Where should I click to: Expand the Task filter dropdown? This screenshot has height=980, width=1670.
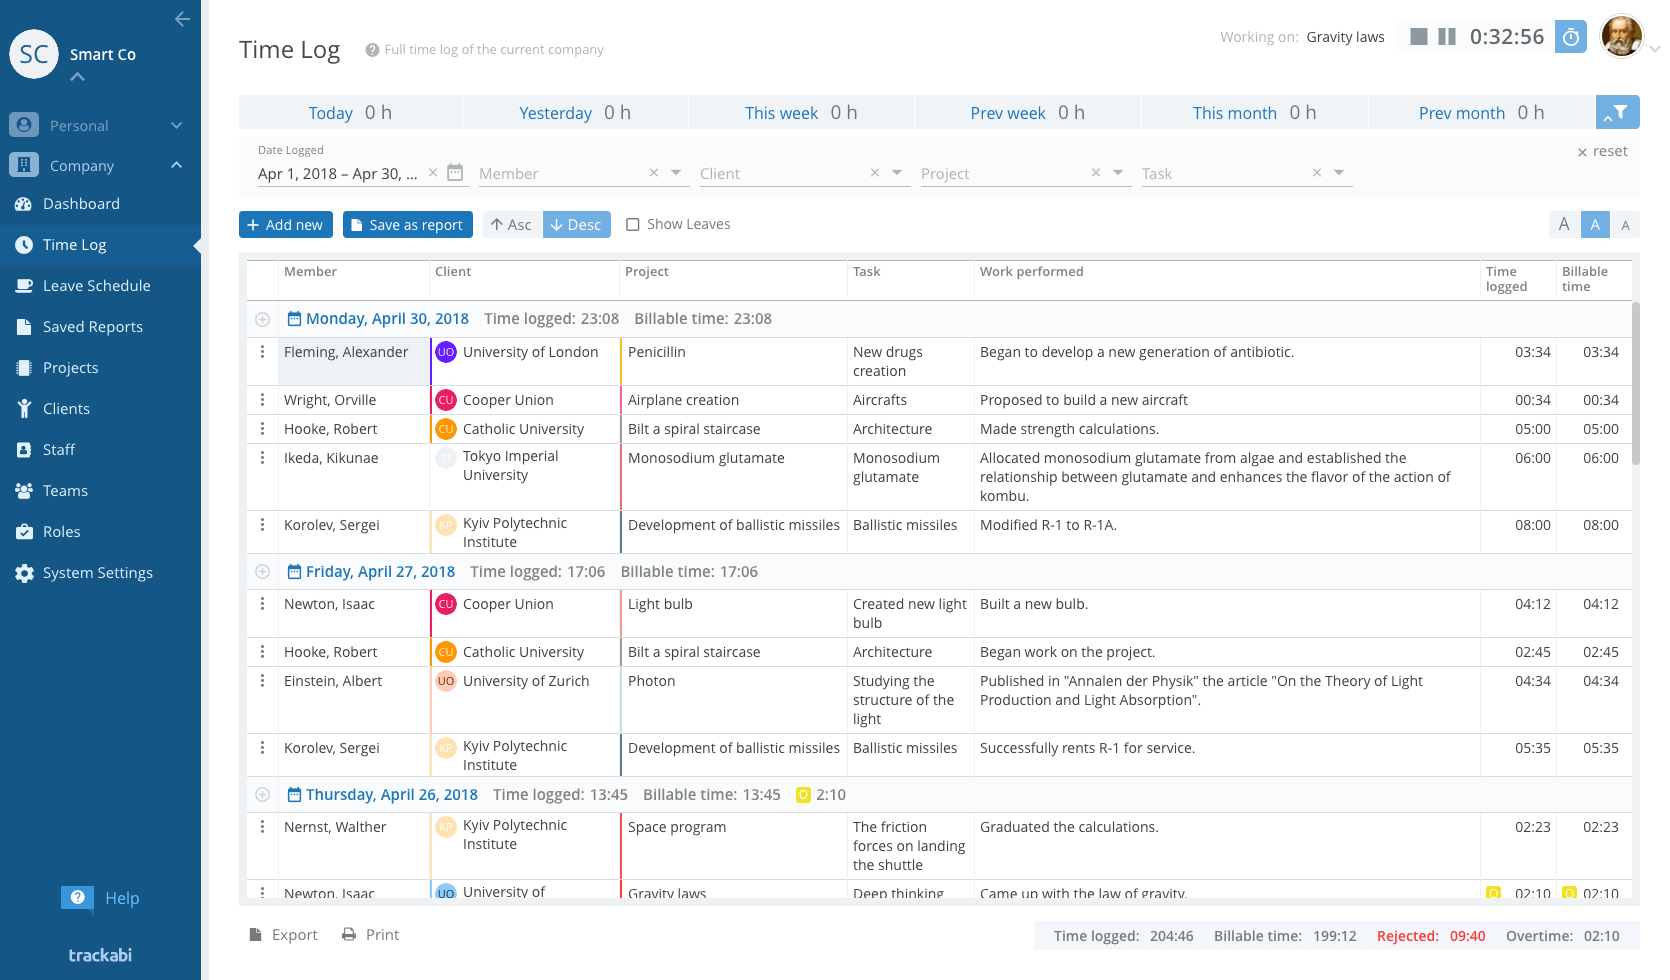click(x=1339, y=173)
